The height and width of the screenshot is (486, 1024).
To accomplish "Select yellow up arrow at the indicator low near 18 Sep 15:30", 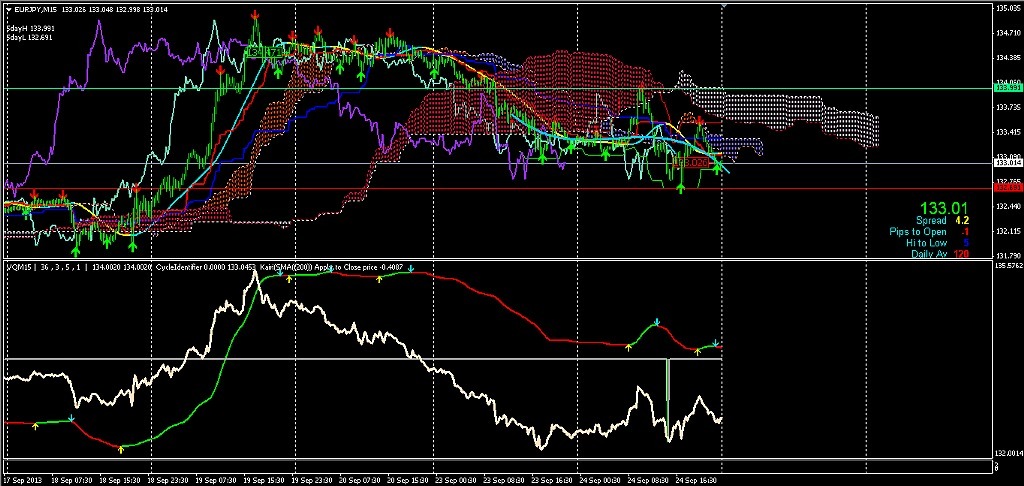I will point(121,449).
